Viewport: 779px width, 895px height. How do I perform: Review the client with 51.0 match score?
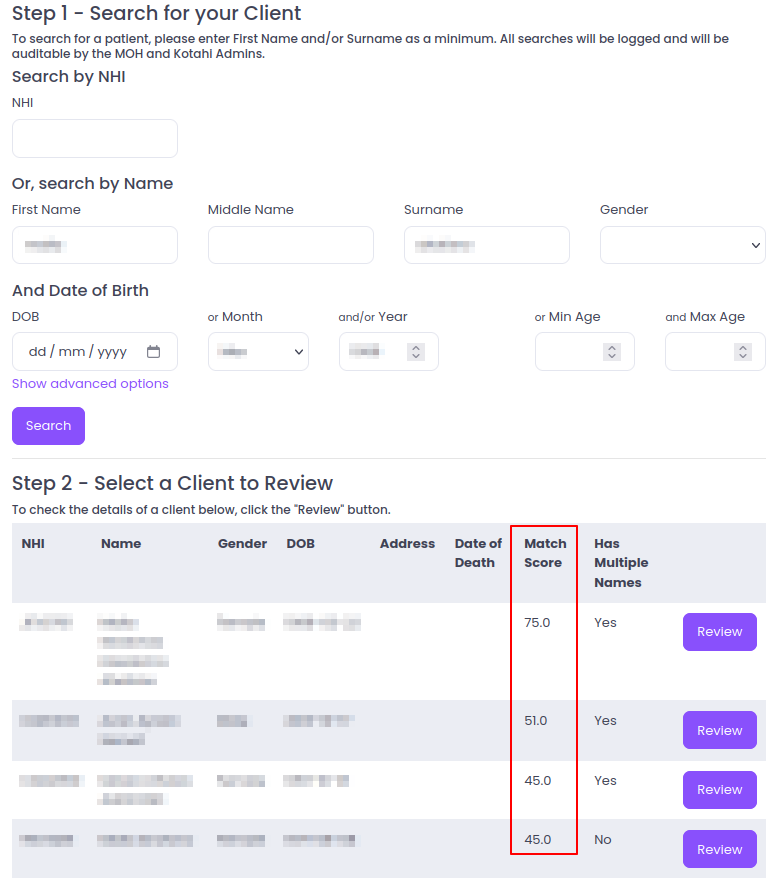pos(719,730)
